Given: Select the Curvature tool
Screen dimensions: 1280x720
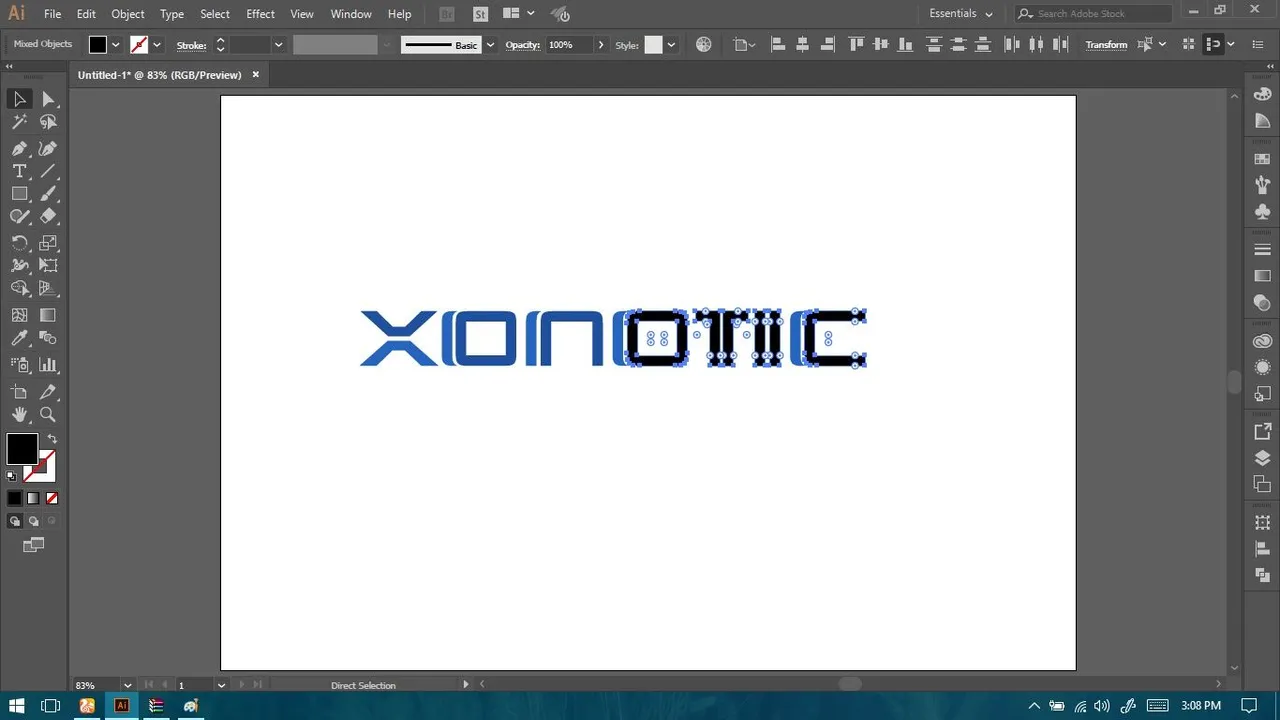Looking at the screenshot, I should coord(48,148).
